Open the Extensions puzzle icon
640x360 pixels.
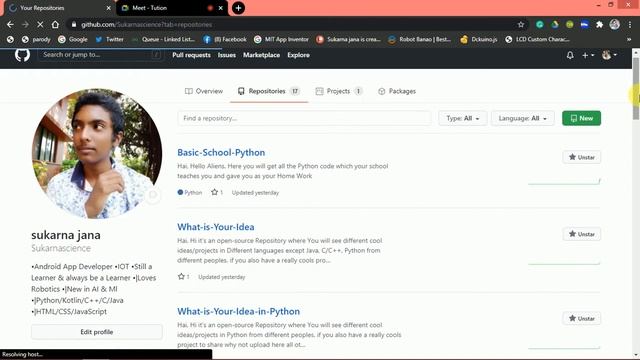tap(599, 24)
